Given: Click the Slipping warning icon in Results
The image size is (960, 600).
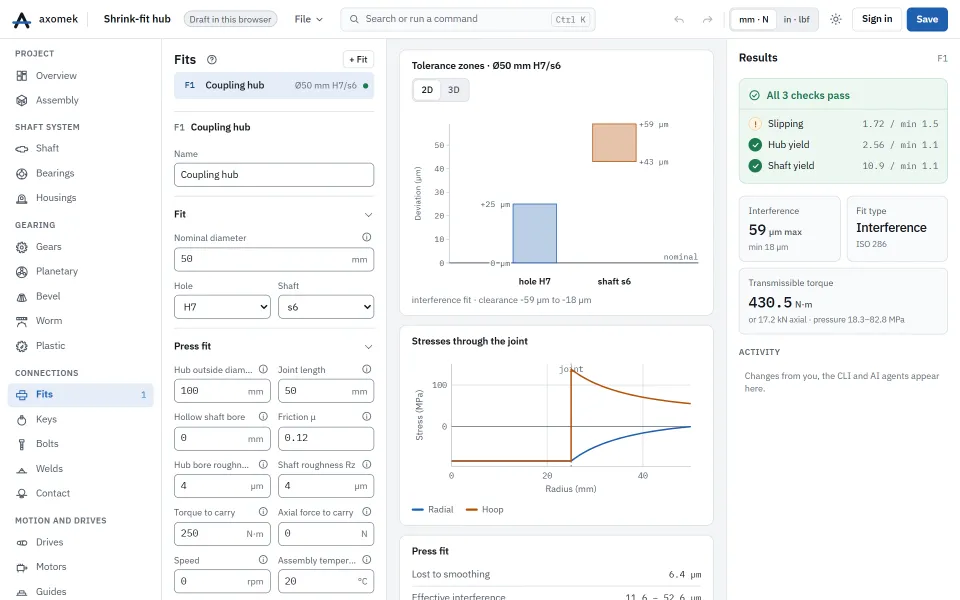Looking at the screenshot, I should (756, 124).
